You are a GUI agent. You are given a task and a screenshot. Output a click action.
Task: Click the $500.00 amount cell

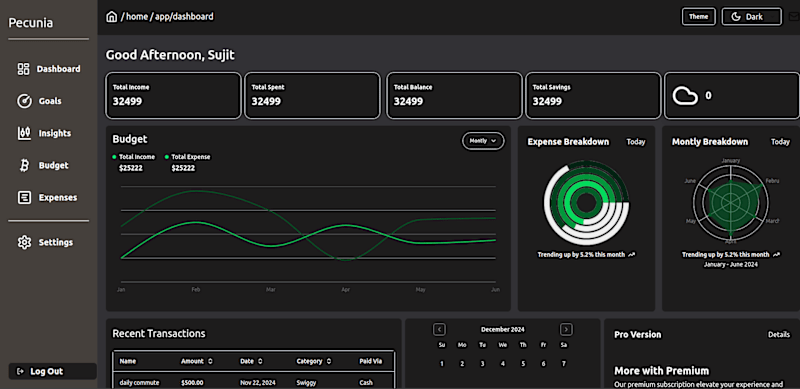pyautogui.click(x=192, y=382)
